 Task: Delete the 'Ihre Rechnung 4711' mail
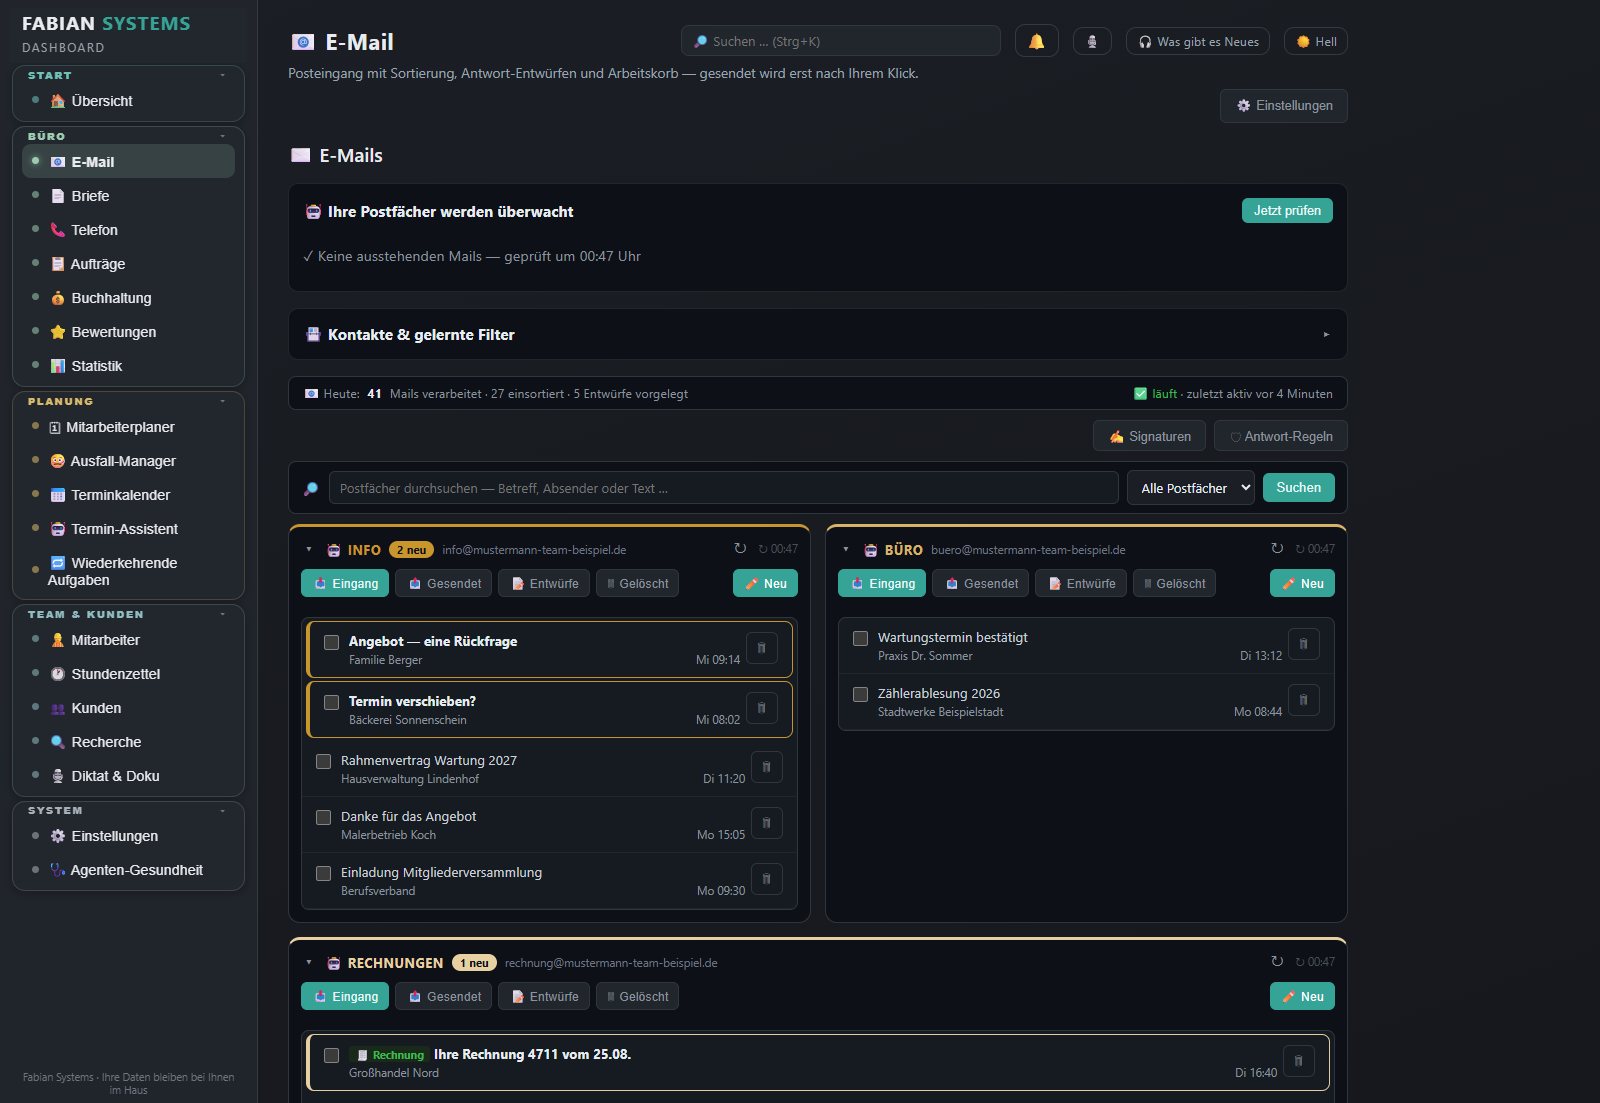[x=1298, y=1061]
